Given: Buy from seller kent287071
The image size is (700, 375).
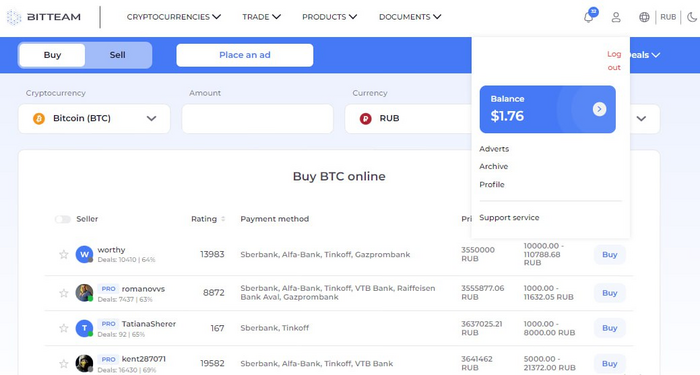Looking at the screenshot, I should (x=609, y=364).
